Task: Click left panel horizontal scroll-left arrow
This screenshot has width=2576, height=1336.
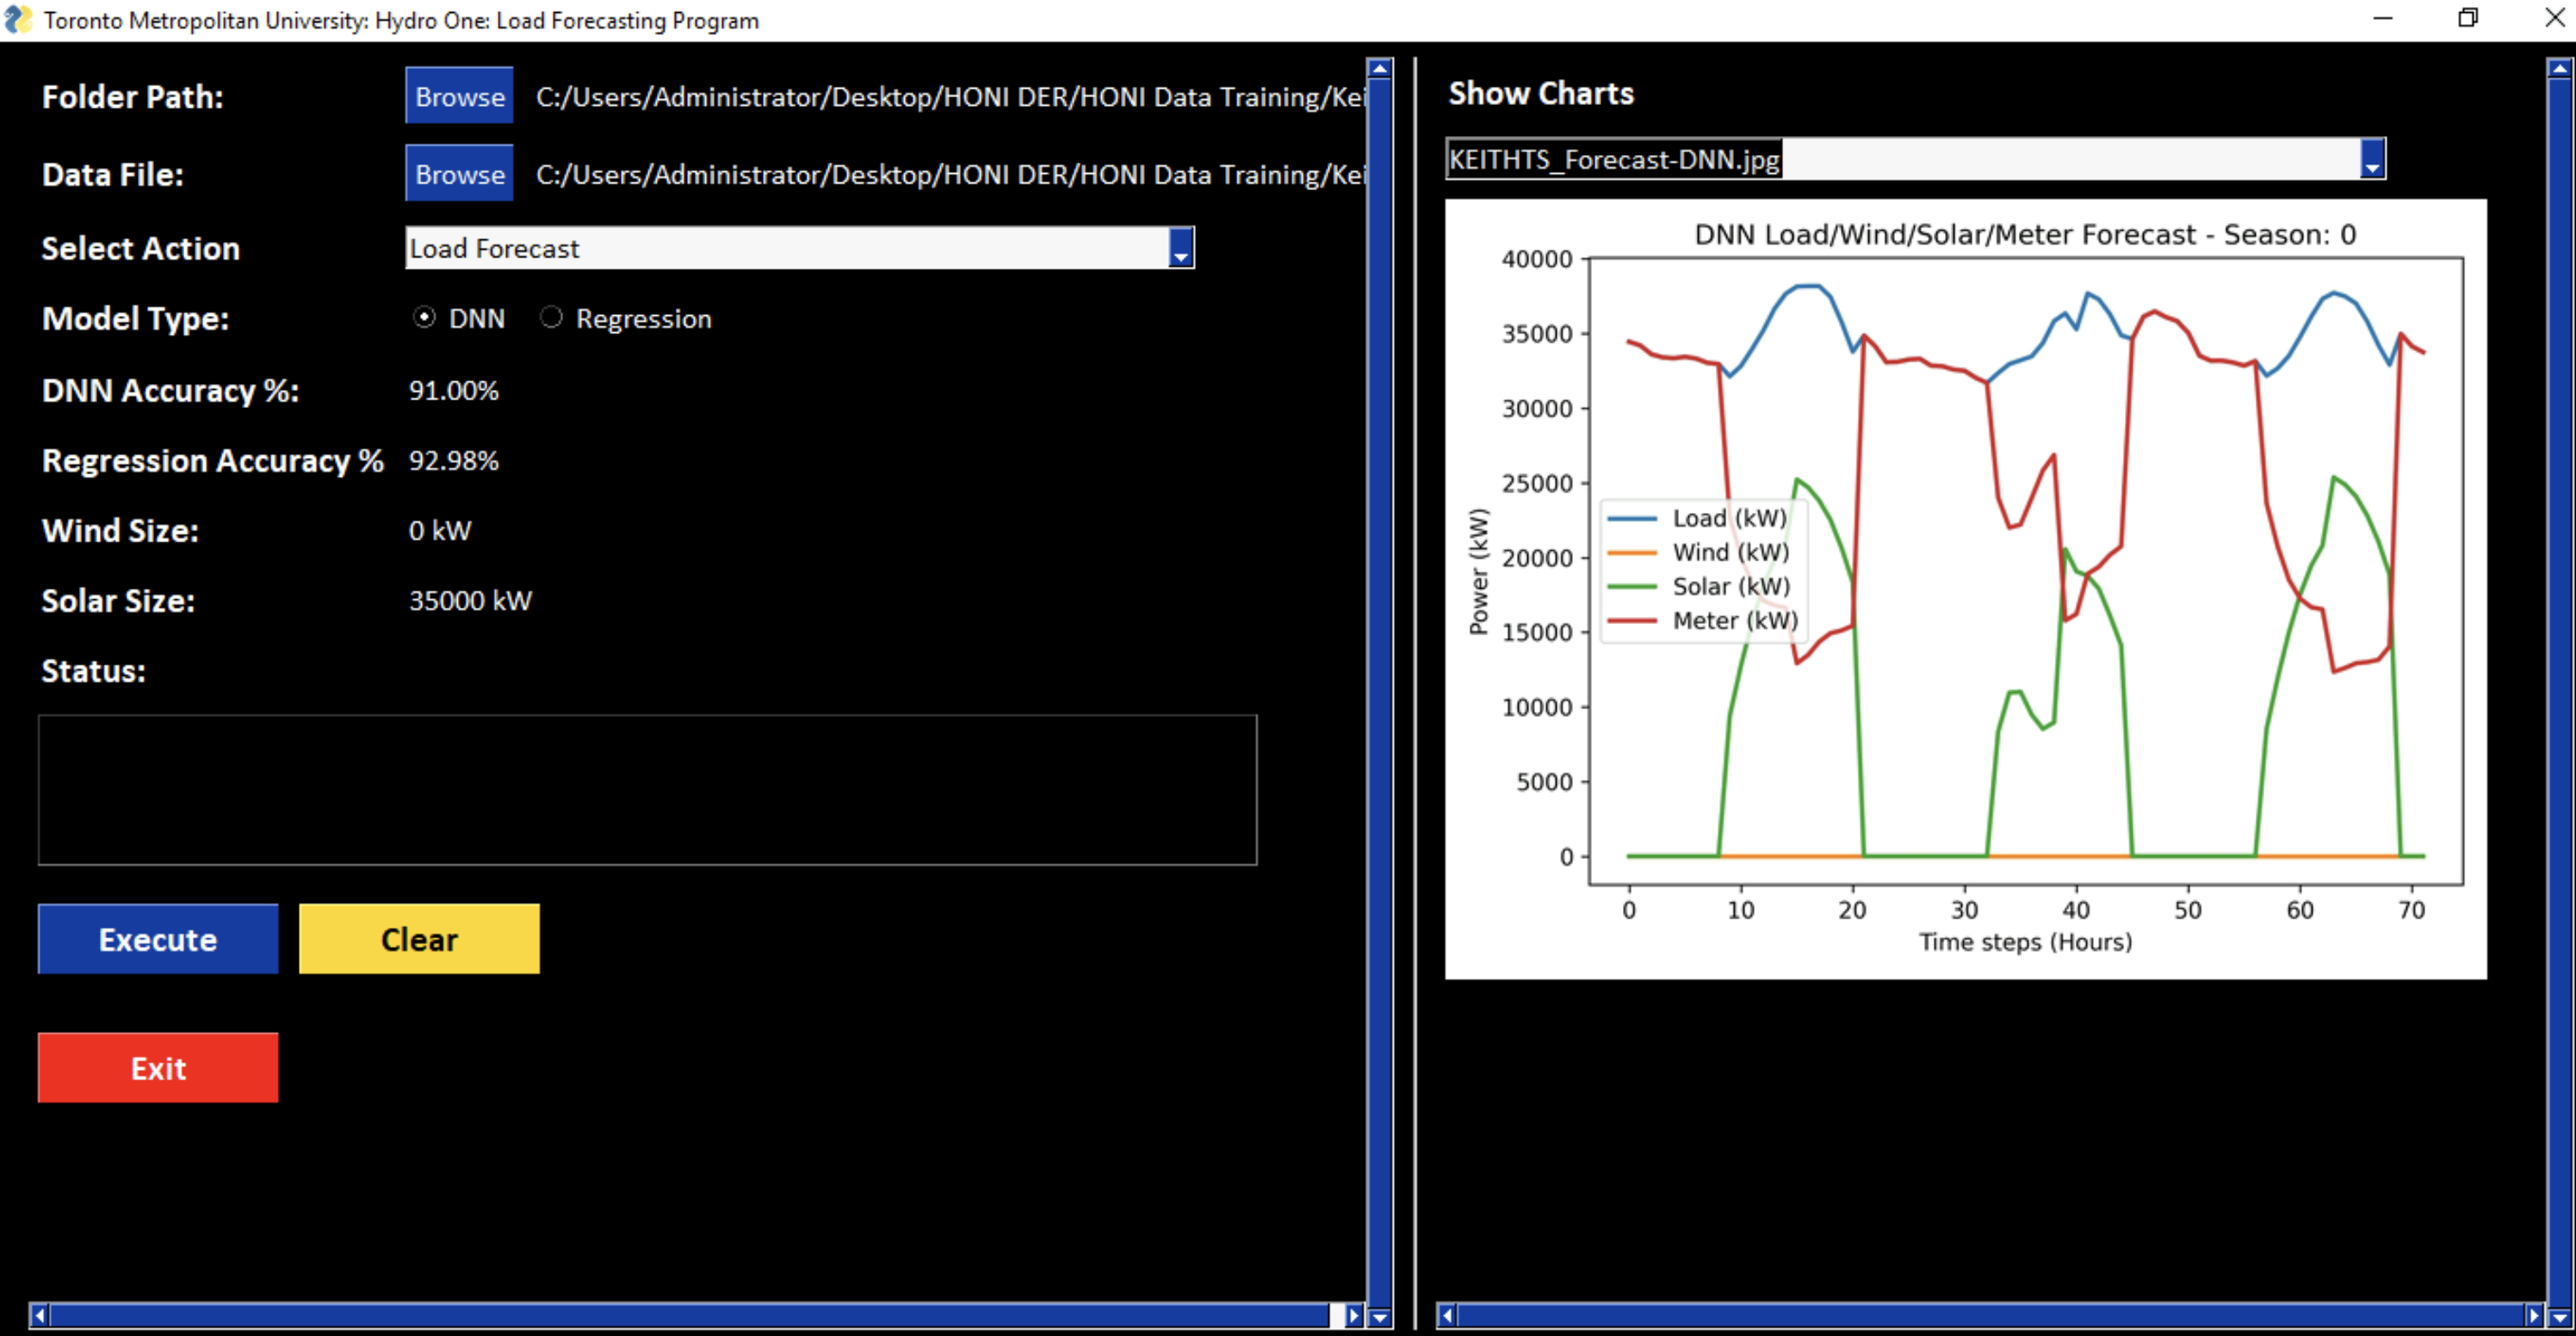Action: point(39,1315)
